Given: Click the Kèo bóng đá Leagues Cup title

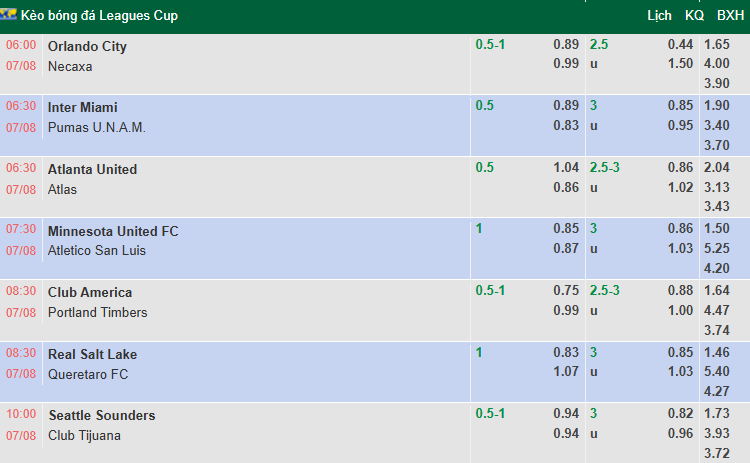Looking at the screenshot, I should coord(99,16).
